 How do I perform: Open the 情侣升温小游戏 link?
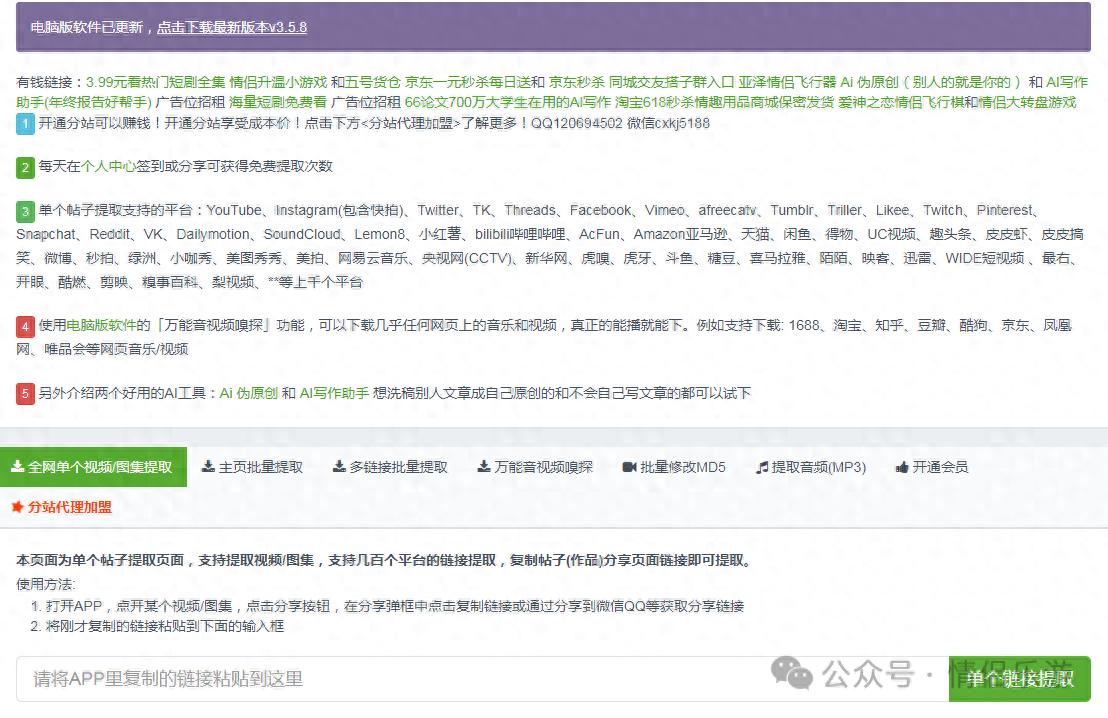tap(278, 82)
